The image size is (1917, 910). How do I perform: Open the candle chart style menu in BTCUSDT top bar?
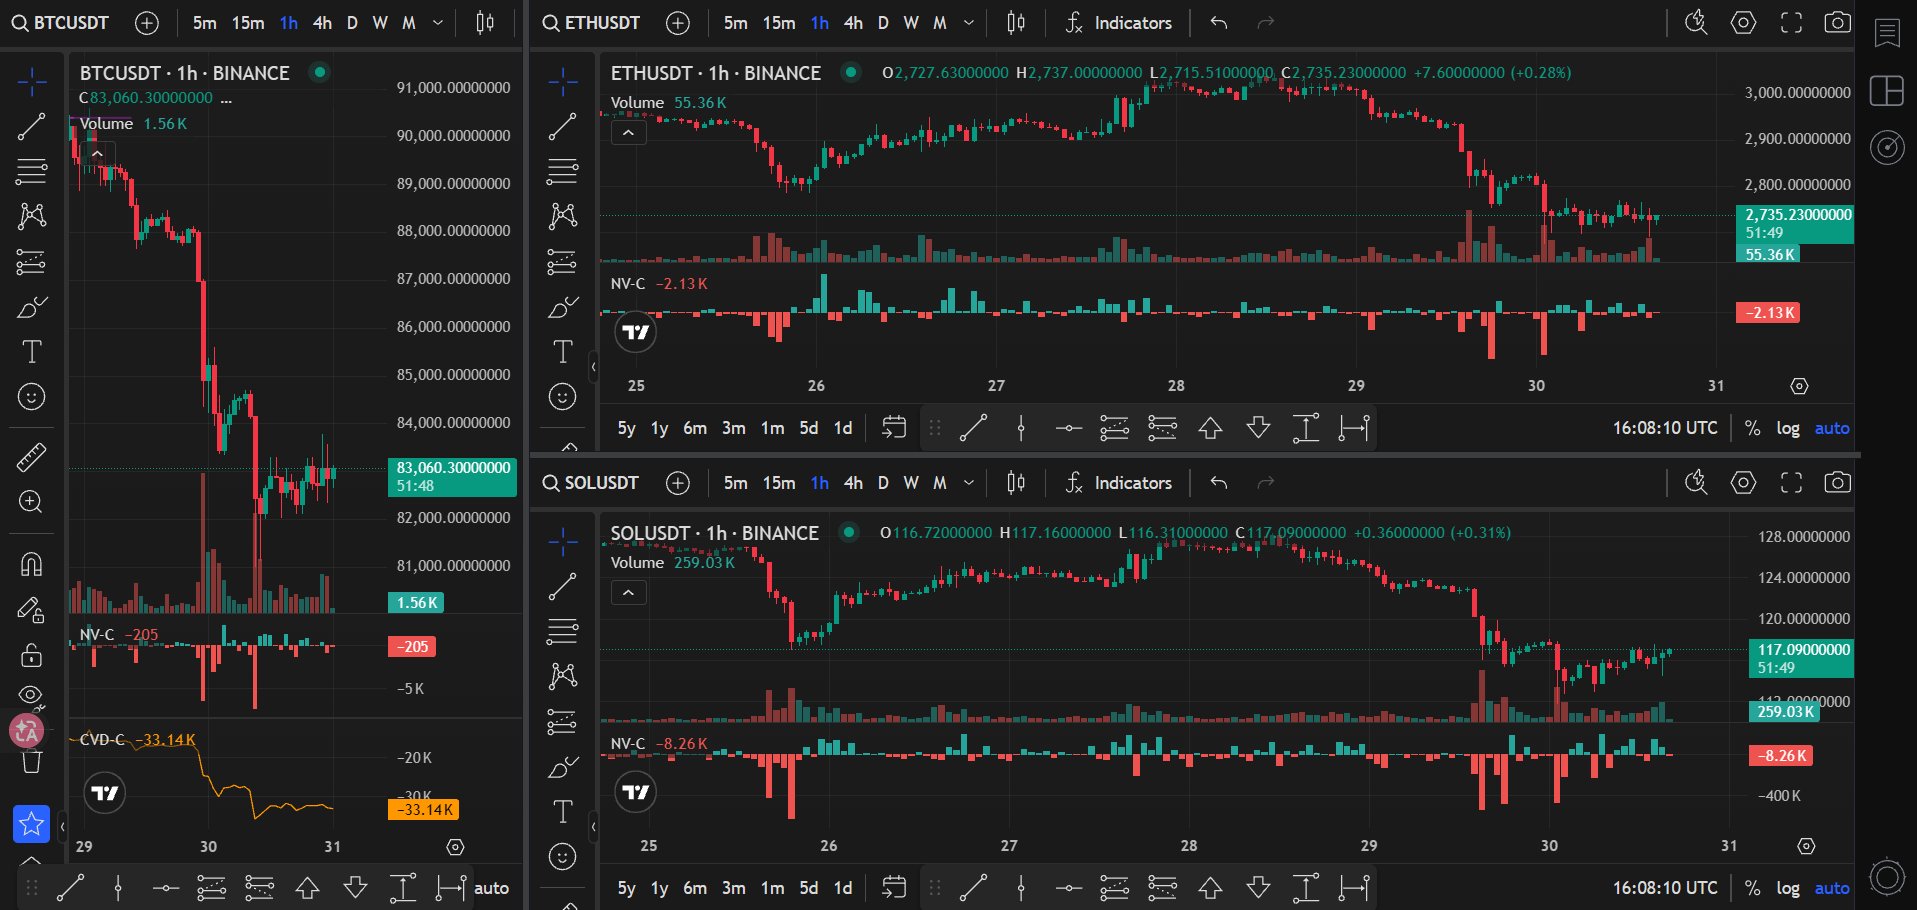coord(485,23)
